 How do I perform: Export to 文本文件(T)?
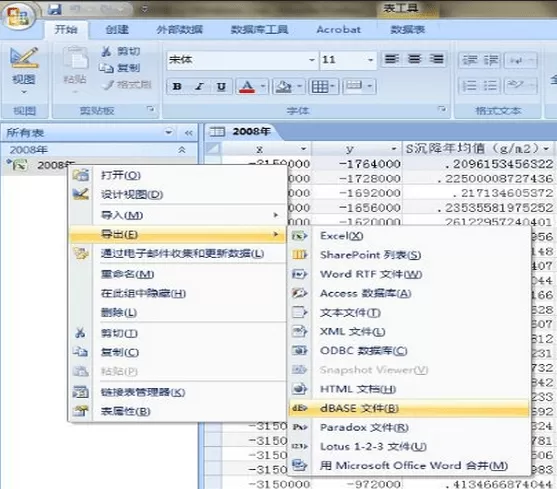point(409,313)
